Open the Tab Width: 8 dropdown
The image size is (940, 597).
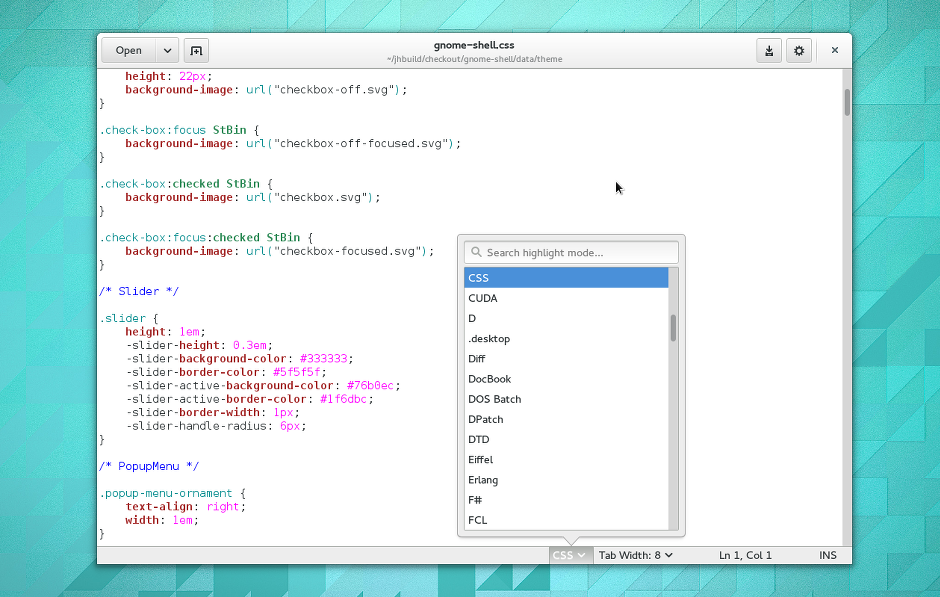[x=635, y=555]
